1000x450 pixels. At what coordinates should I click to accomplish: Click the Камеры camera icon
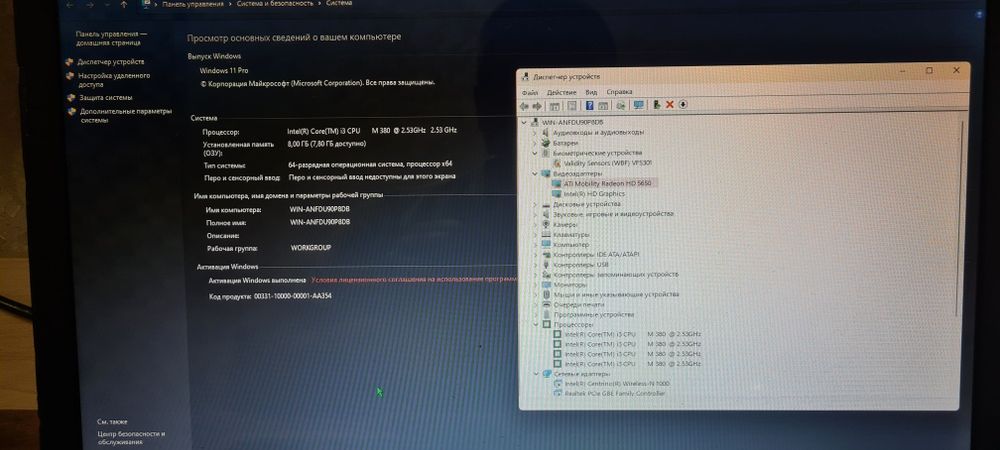[x=546, y=224]
